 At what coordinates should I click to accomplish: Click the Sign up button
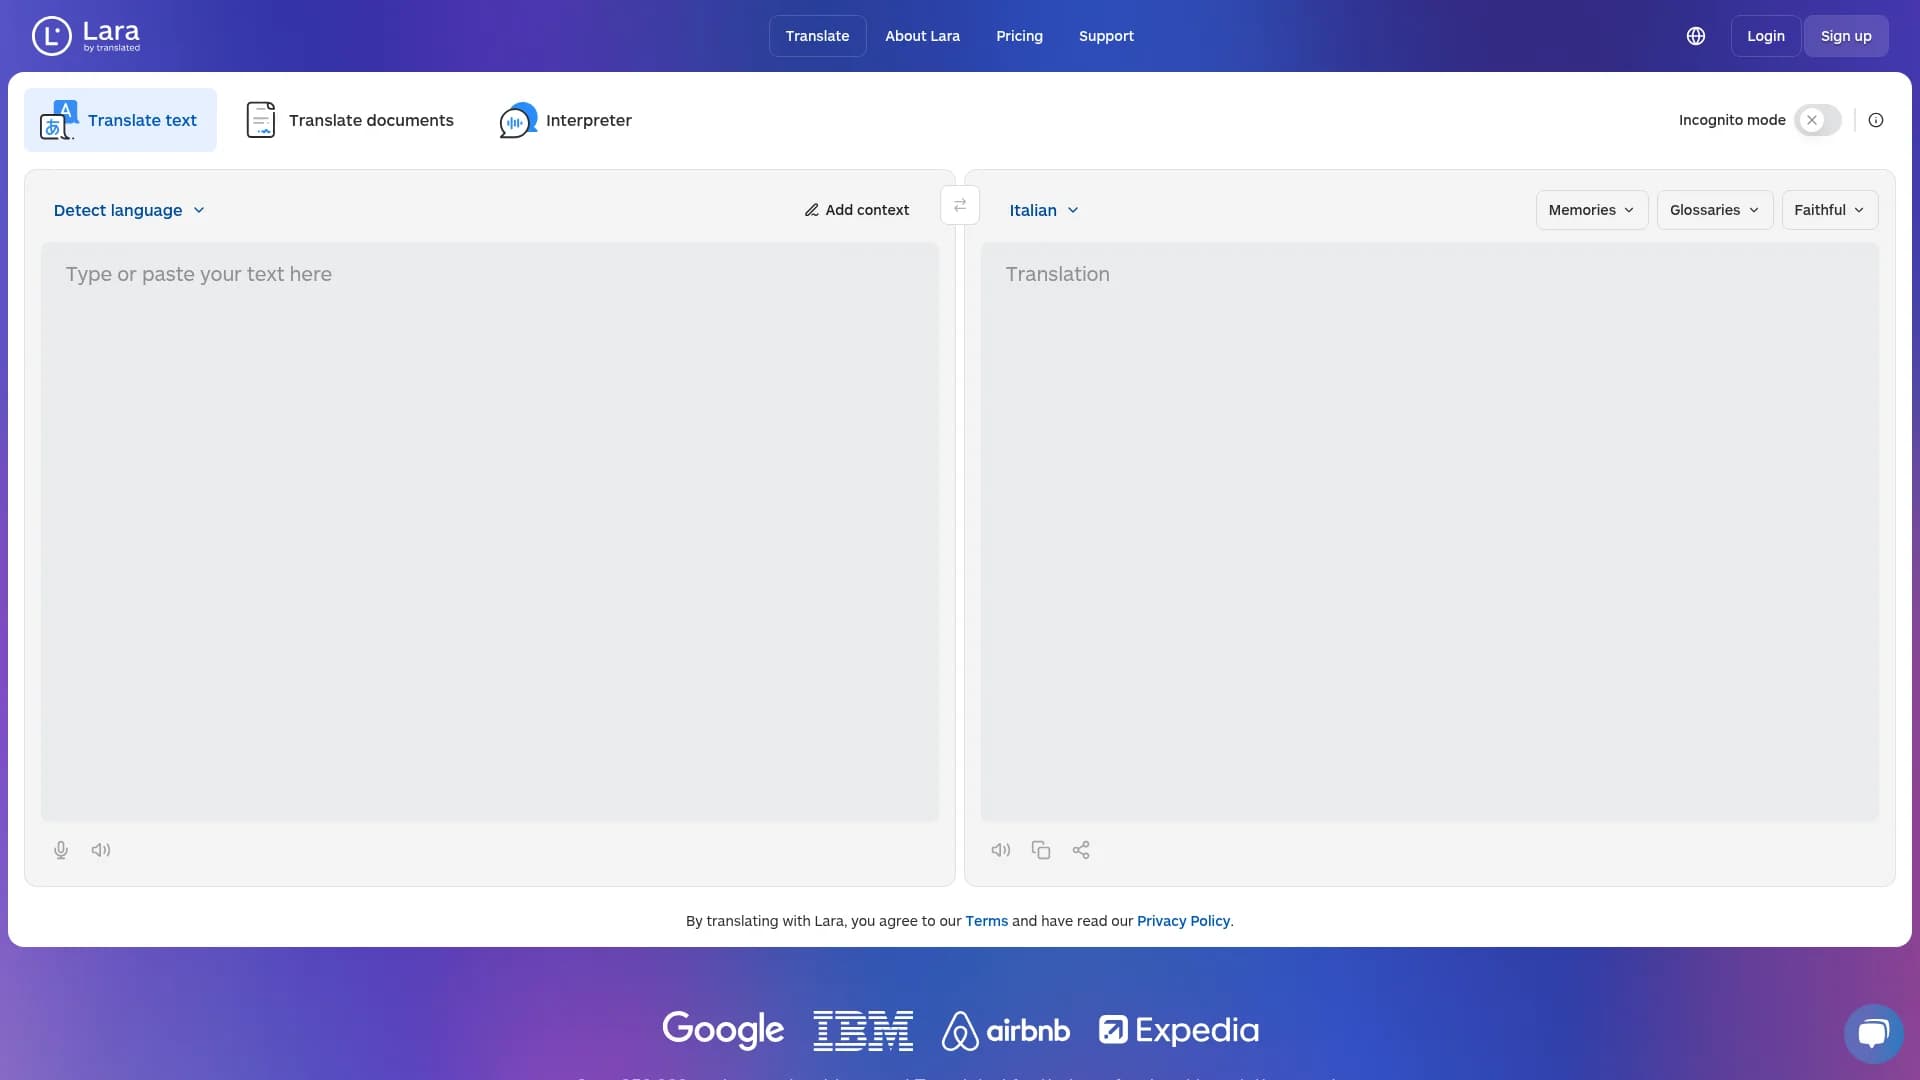tap(1846, 36)
